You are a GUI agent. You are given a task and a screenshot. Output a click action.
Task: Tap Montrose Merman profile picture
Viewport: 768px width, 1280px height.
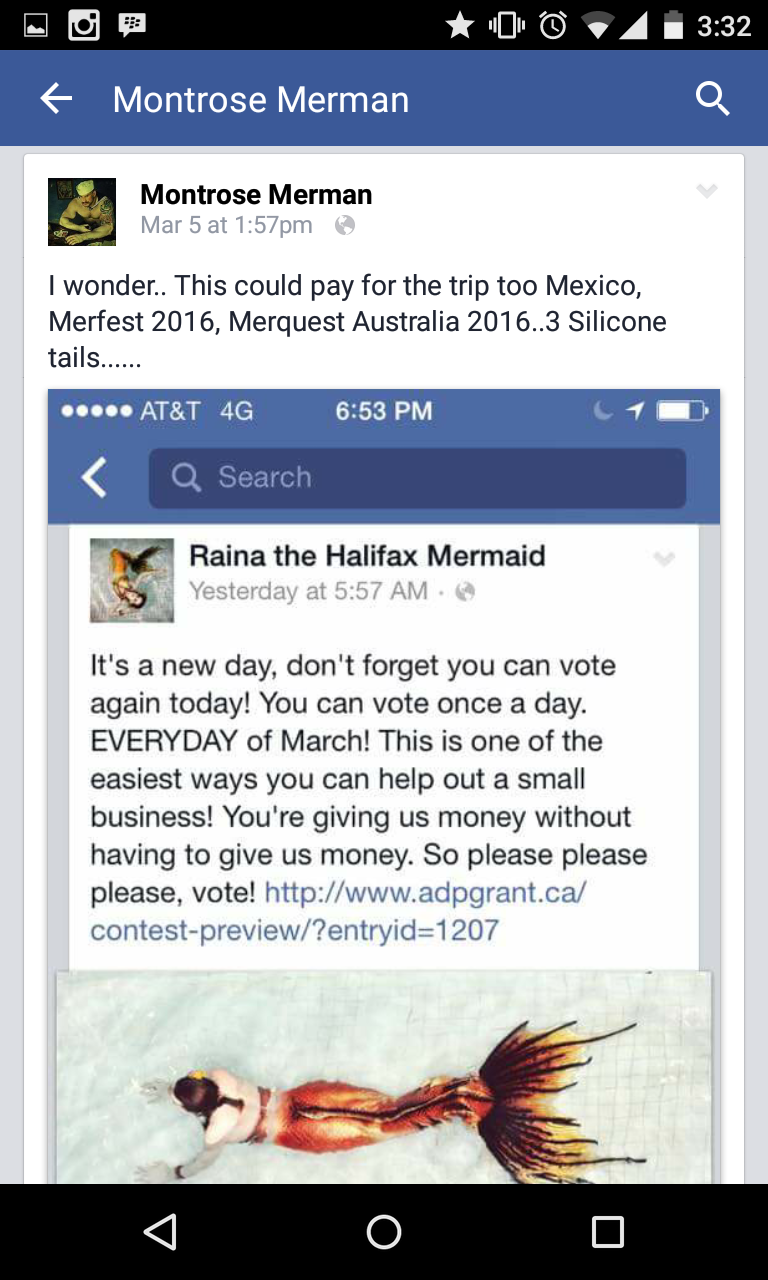82,212
